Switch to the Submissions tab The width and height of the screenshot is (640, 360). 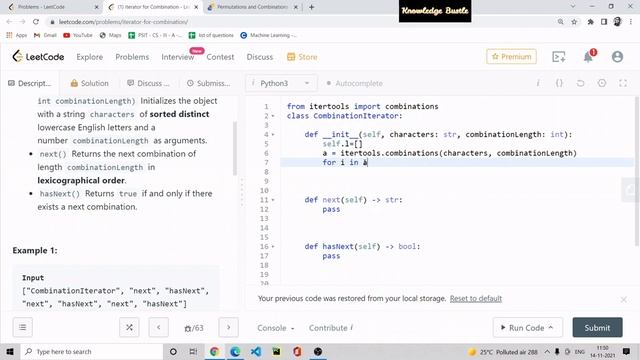209,83
